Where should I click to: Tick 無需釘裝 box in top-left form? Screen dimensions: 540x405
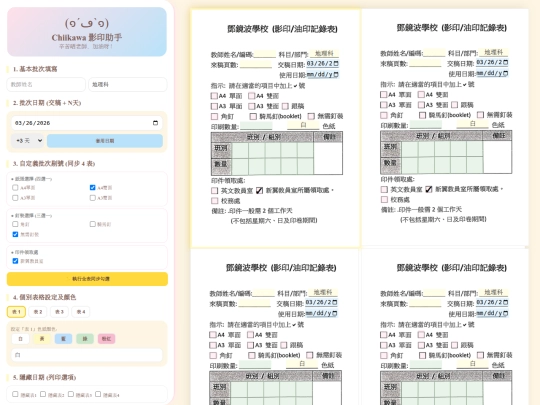click(311, 116)
